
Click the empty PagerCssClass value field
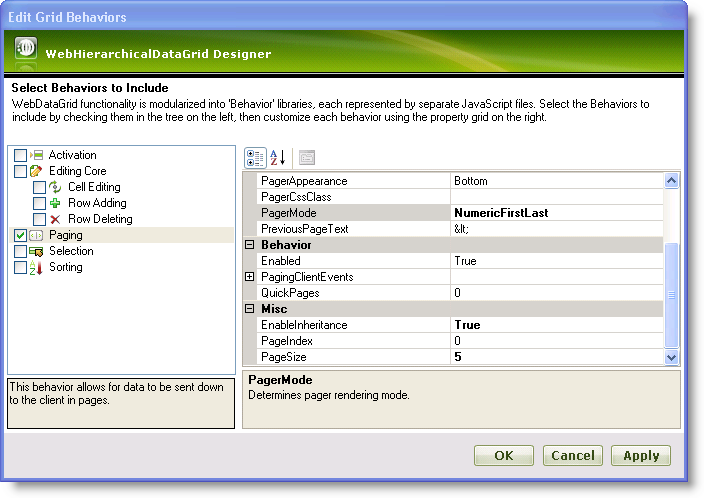557,197
